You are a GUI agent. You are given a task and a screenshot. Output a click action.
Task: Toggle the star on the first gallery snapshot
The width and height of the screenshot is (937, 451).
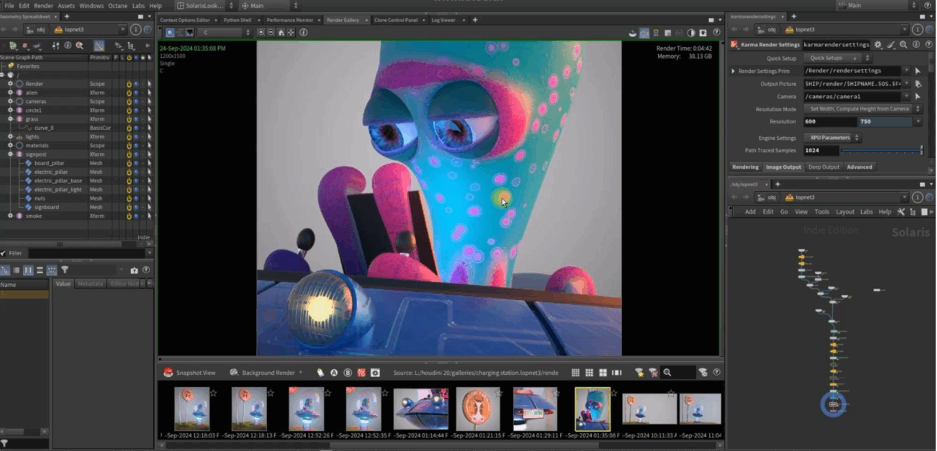click(214, 393)
